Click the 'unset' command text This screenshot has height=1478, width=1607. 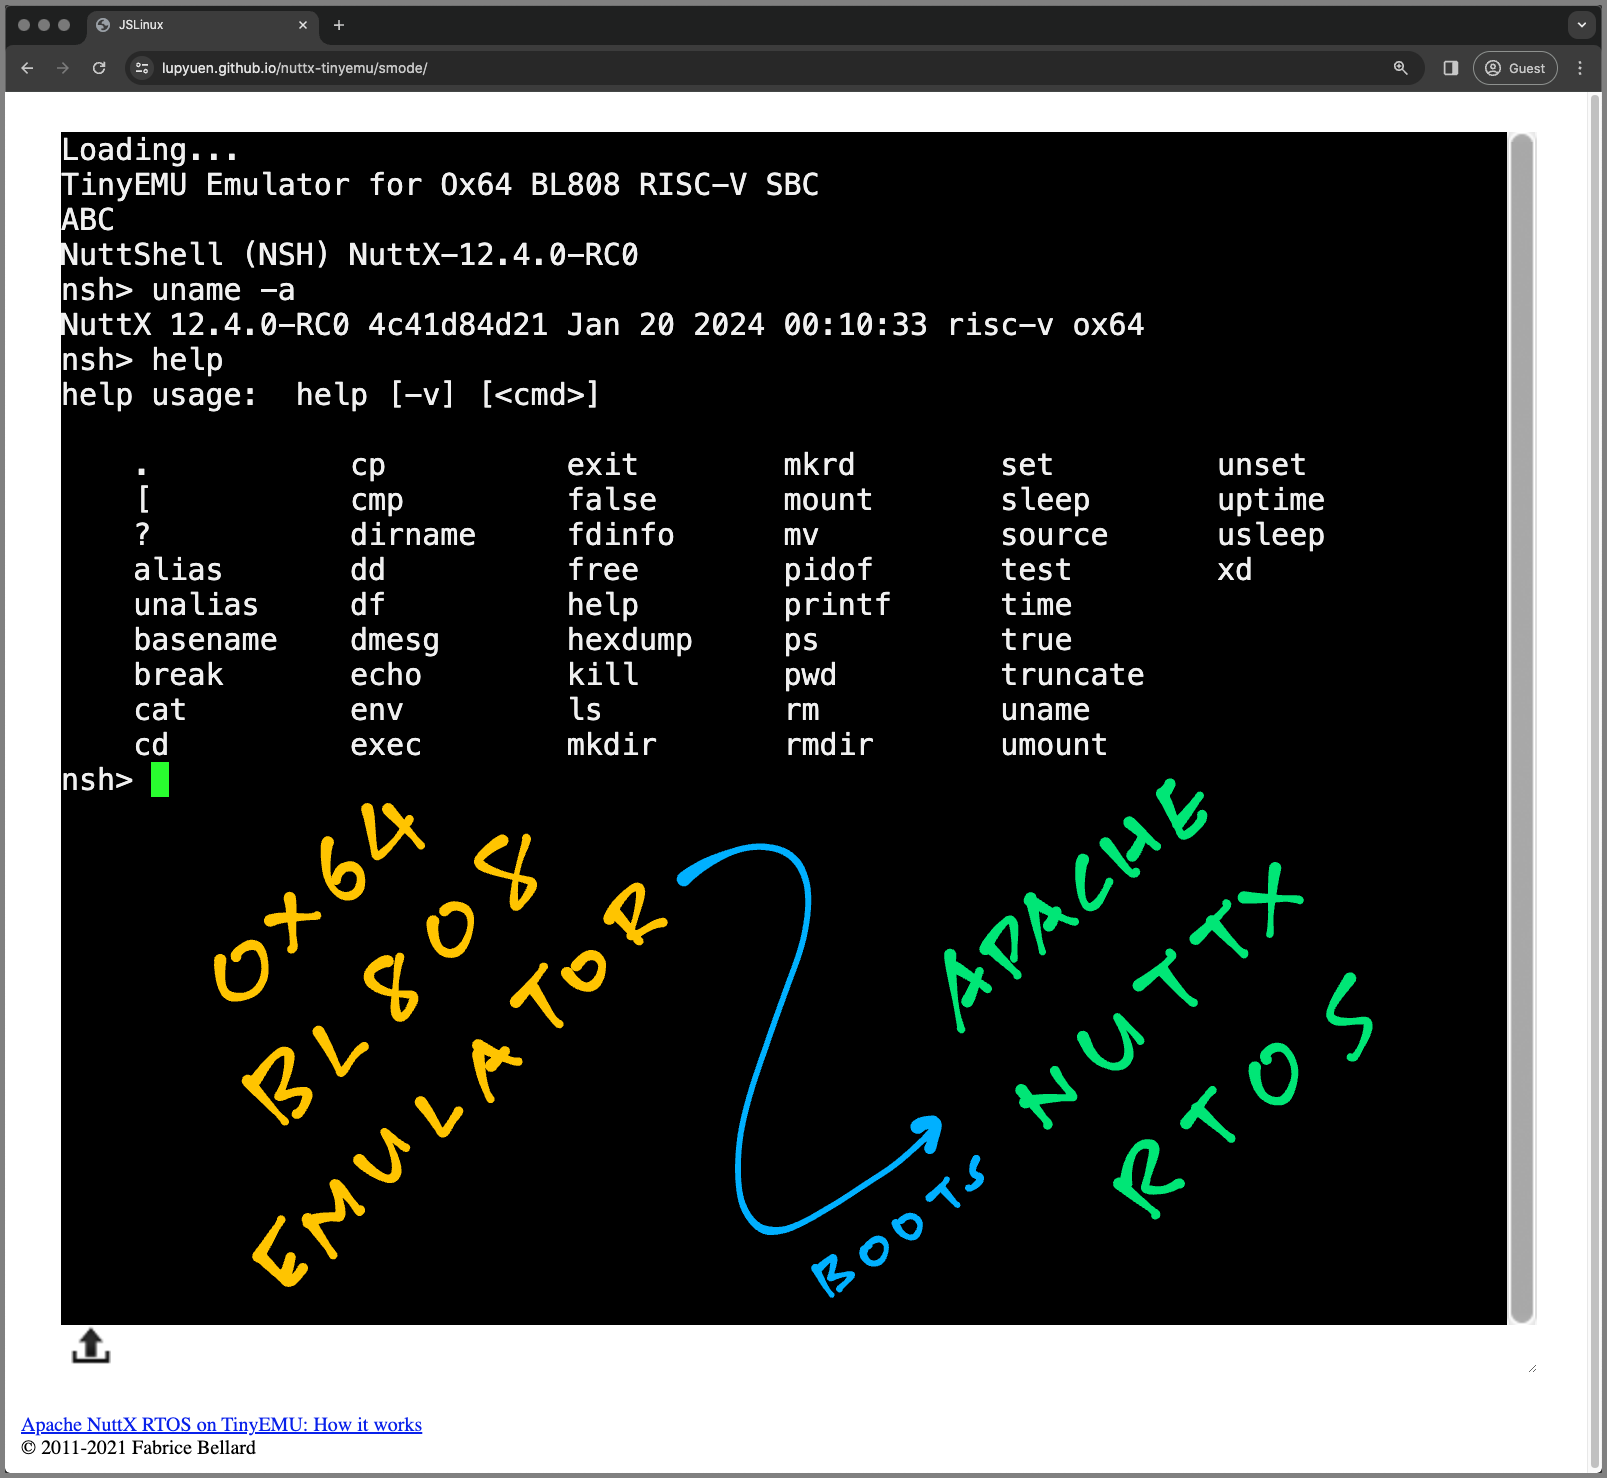tap(1261, 465)
